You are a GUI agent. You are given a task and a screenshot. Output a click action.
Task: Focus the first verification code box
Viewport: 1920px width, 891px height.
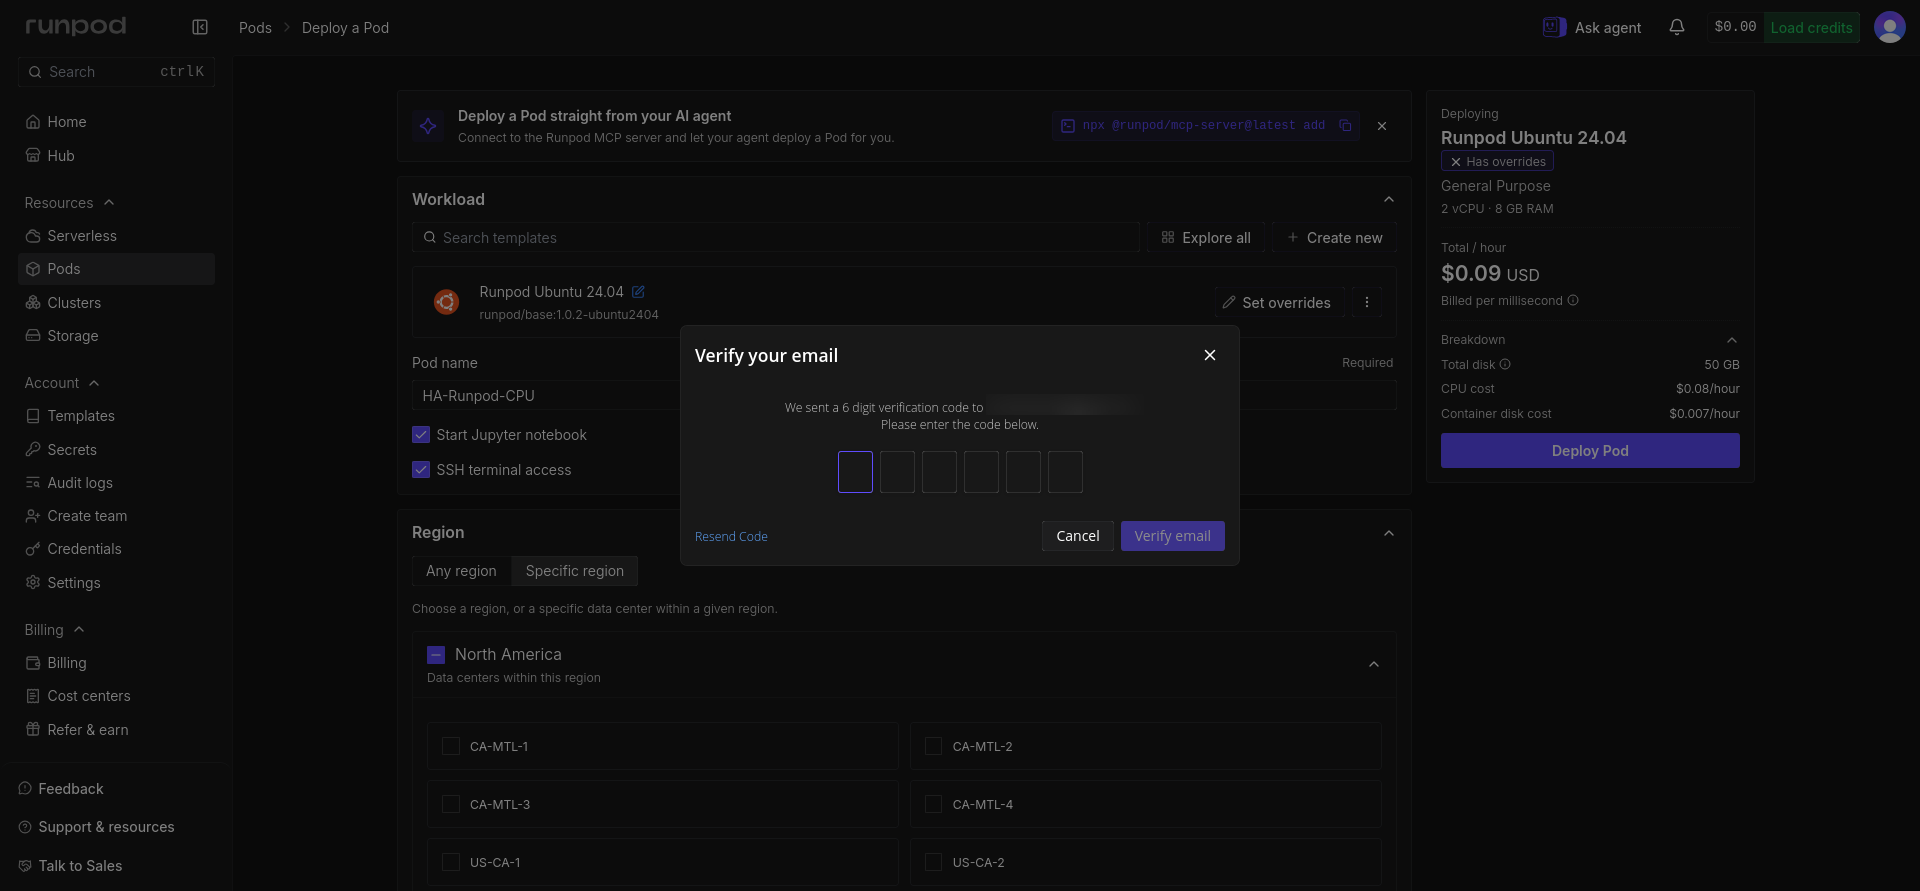point(855,472)
